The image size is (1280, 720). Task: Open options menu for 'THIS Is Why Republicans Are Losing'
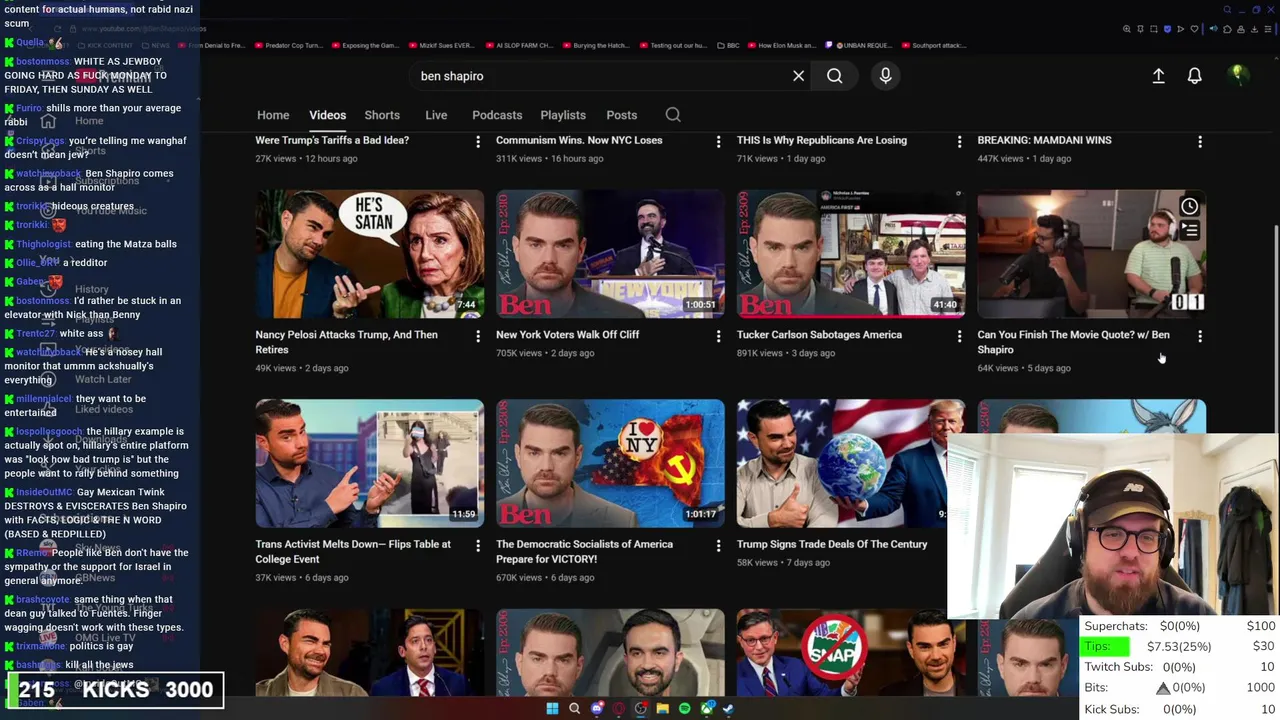click(x=959, y=142)
